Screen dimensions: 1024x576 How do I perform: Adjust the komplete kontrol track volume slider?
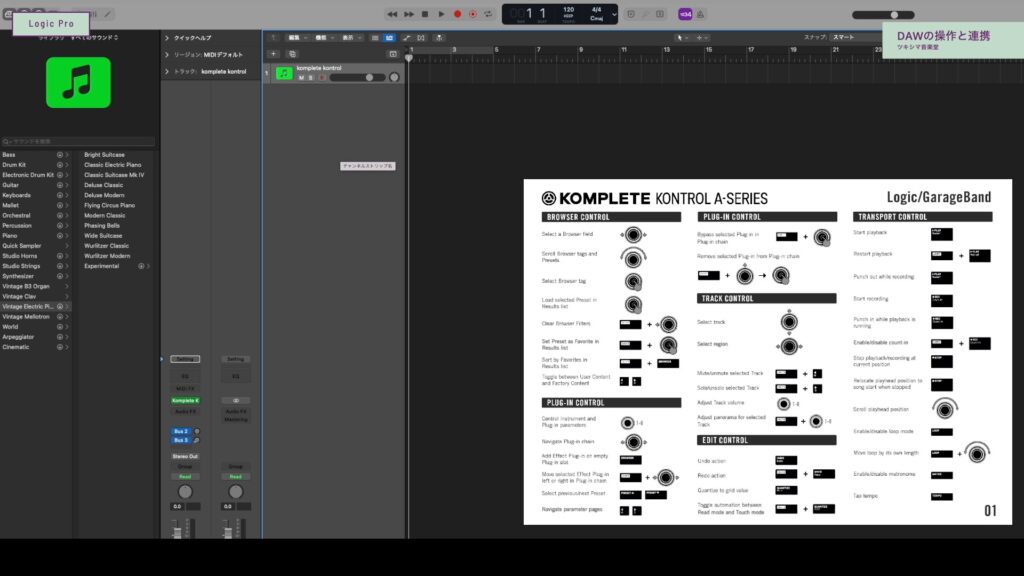[x=357, y=78]
